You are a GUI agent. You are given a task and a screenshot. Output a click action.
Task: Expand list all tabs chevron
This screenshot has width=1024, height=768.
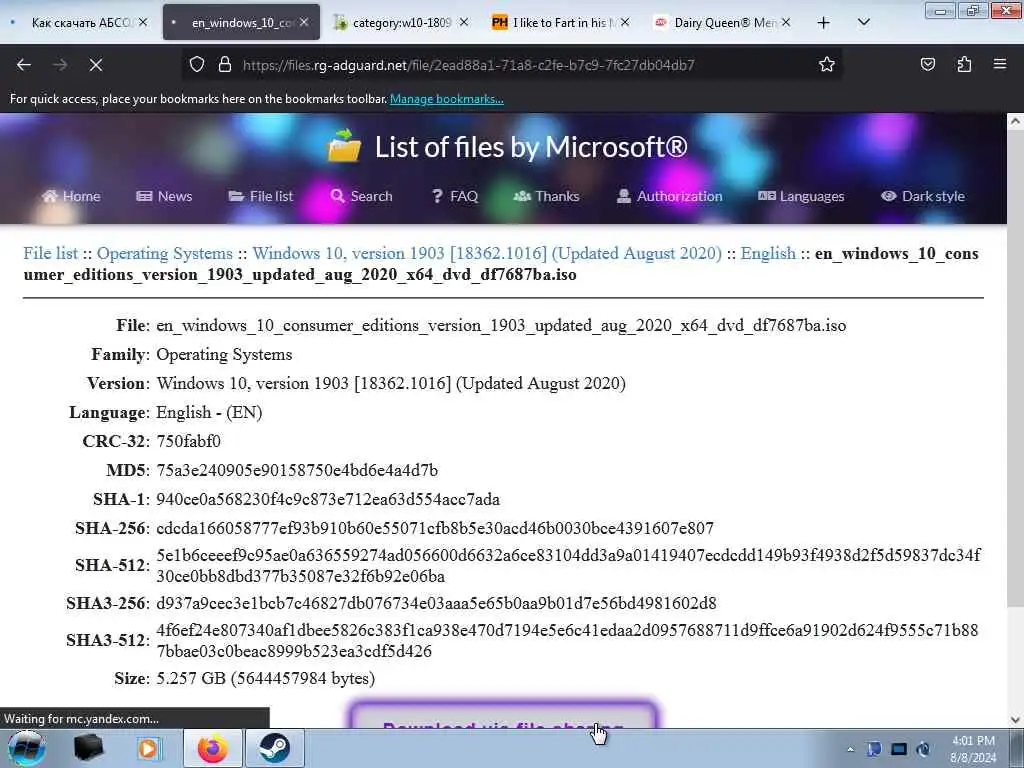click(x=863, y=23)
